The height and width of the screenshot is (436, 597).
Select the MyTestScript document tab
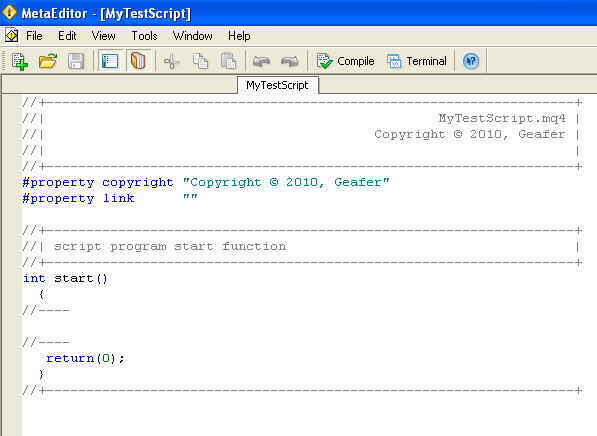tap(278, 85)
